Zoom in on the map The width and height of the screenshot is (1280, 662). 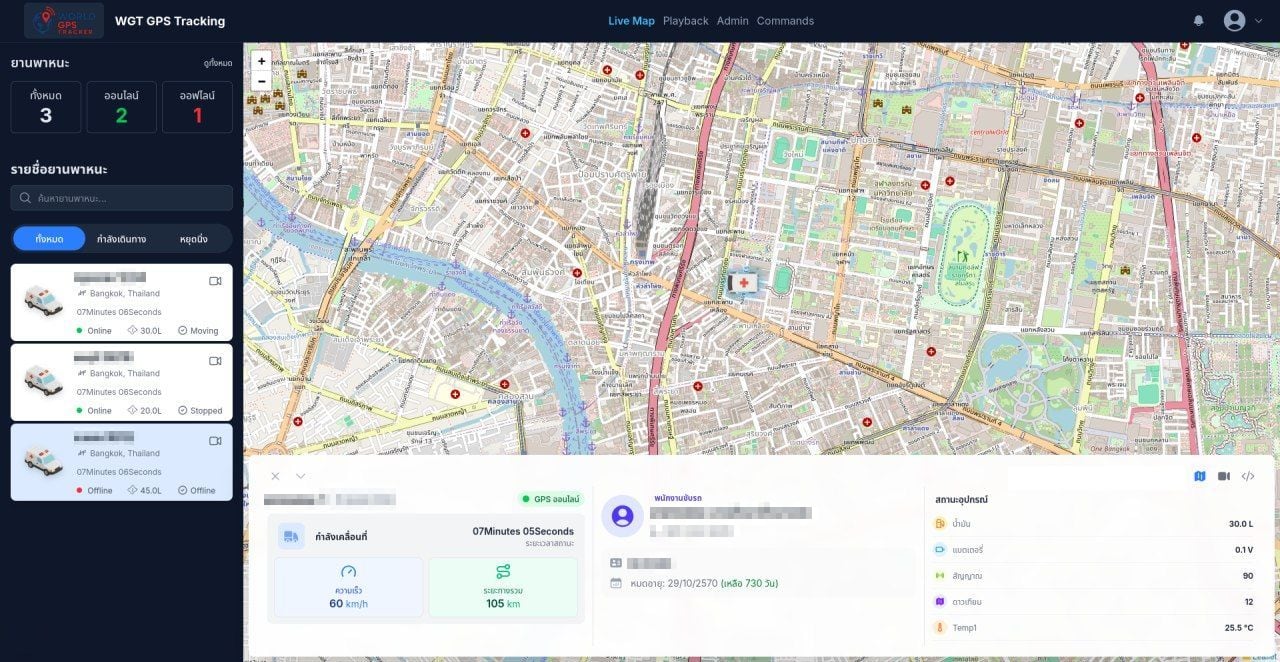(261, 61)
